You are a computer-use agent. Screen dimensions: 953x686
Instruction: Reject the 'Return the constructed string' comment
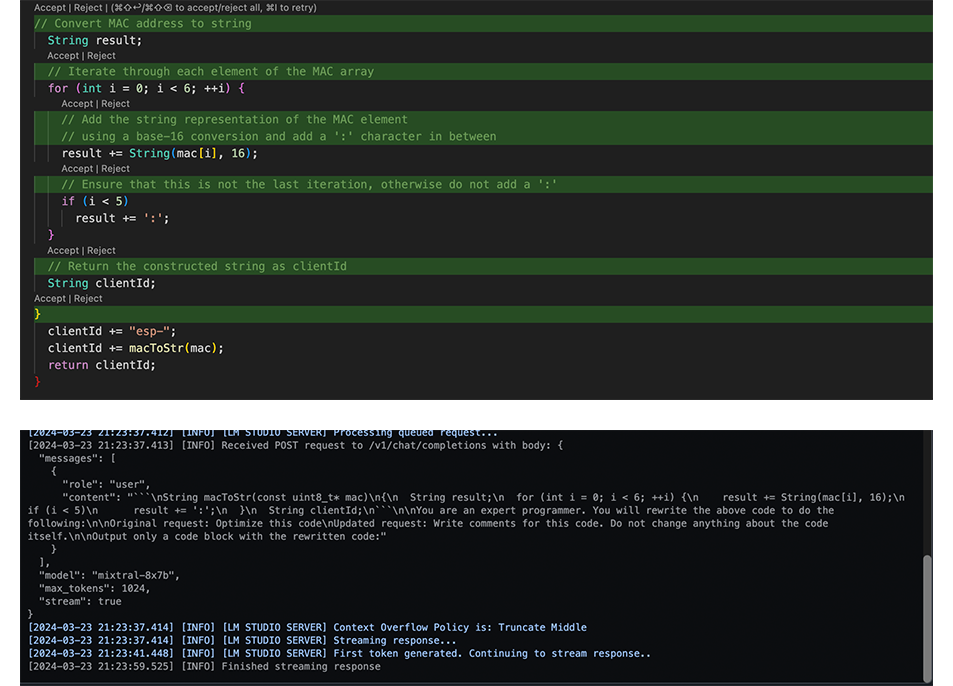pyautogui.click(x=101, y=251)
